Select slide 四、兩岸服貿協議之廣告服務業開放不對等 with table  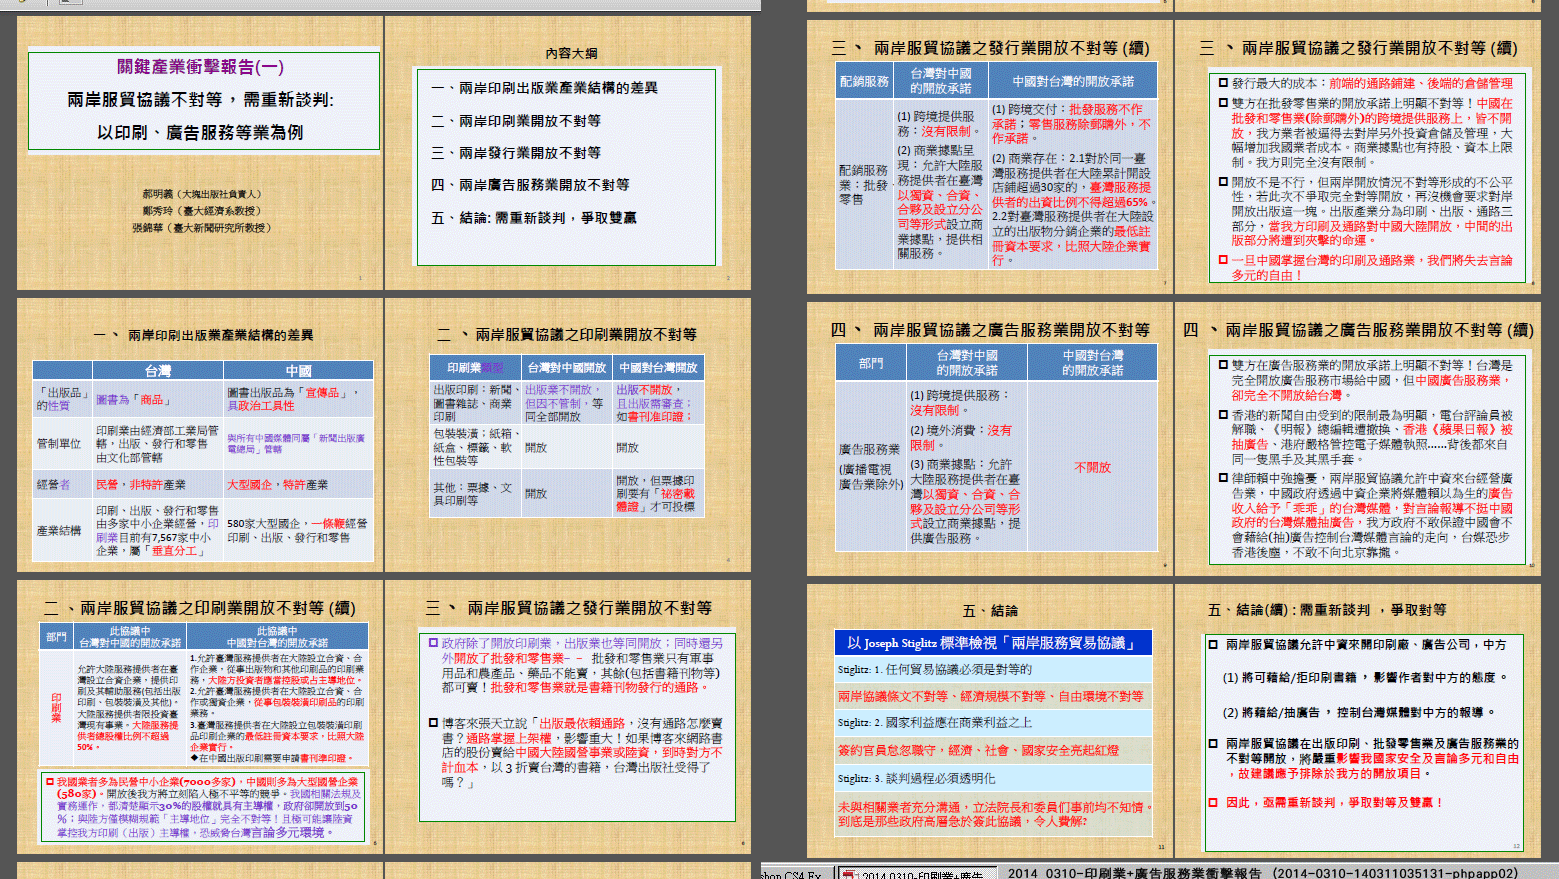tap(989, 437)
